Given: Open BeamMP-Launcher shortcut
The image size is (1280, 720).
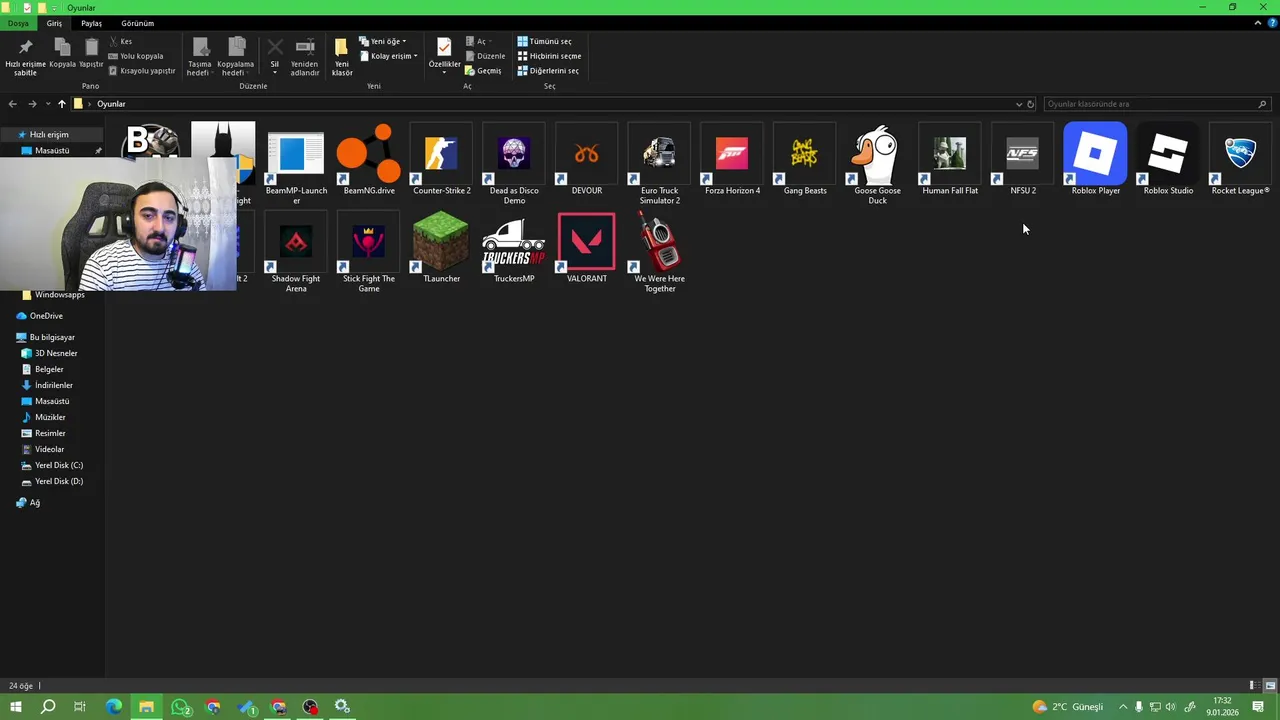Looking at the screenshot, I should point(296,165).
